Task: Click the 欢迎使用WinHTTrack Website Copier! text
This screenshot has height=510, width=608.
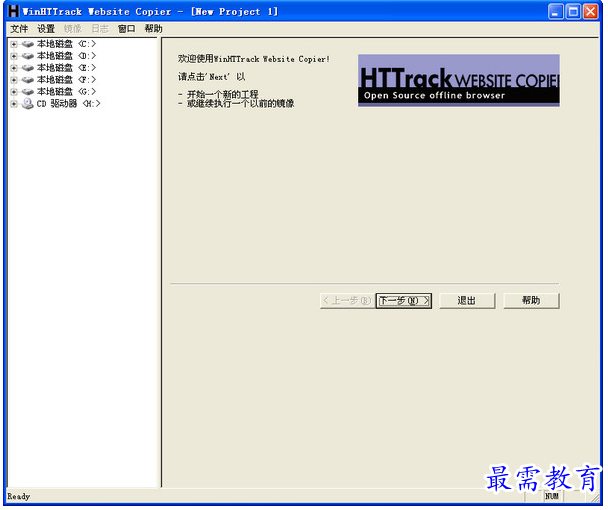Action: click(x=254, y=59)
